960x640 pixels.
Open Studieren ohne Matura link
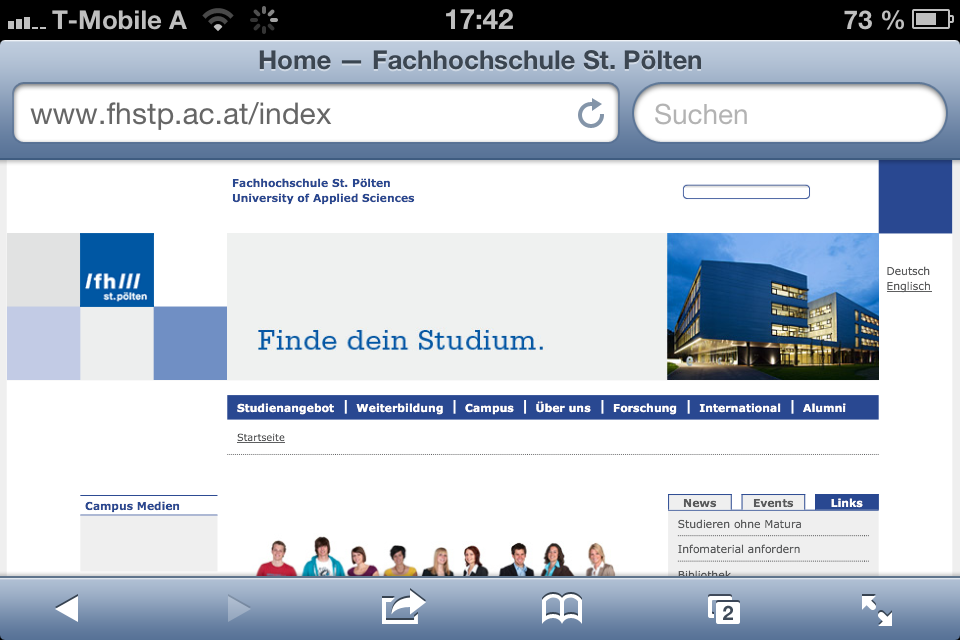click(739, 524)
